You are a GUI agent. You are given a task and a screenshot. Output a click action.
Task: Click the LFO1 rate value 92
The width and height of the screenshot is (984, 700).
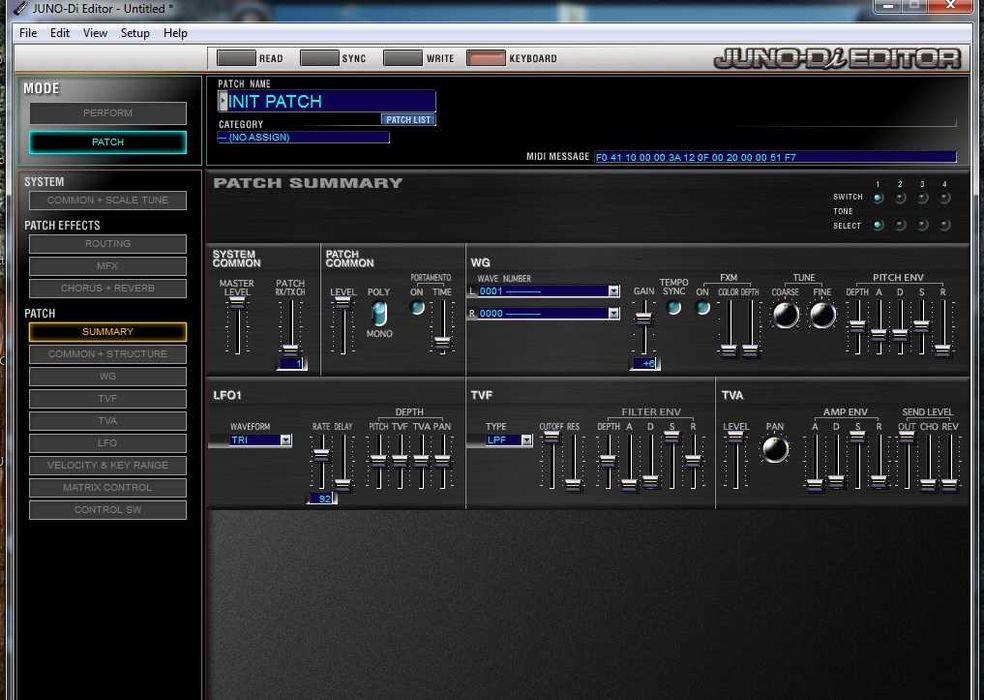click(x=323, y=498)
